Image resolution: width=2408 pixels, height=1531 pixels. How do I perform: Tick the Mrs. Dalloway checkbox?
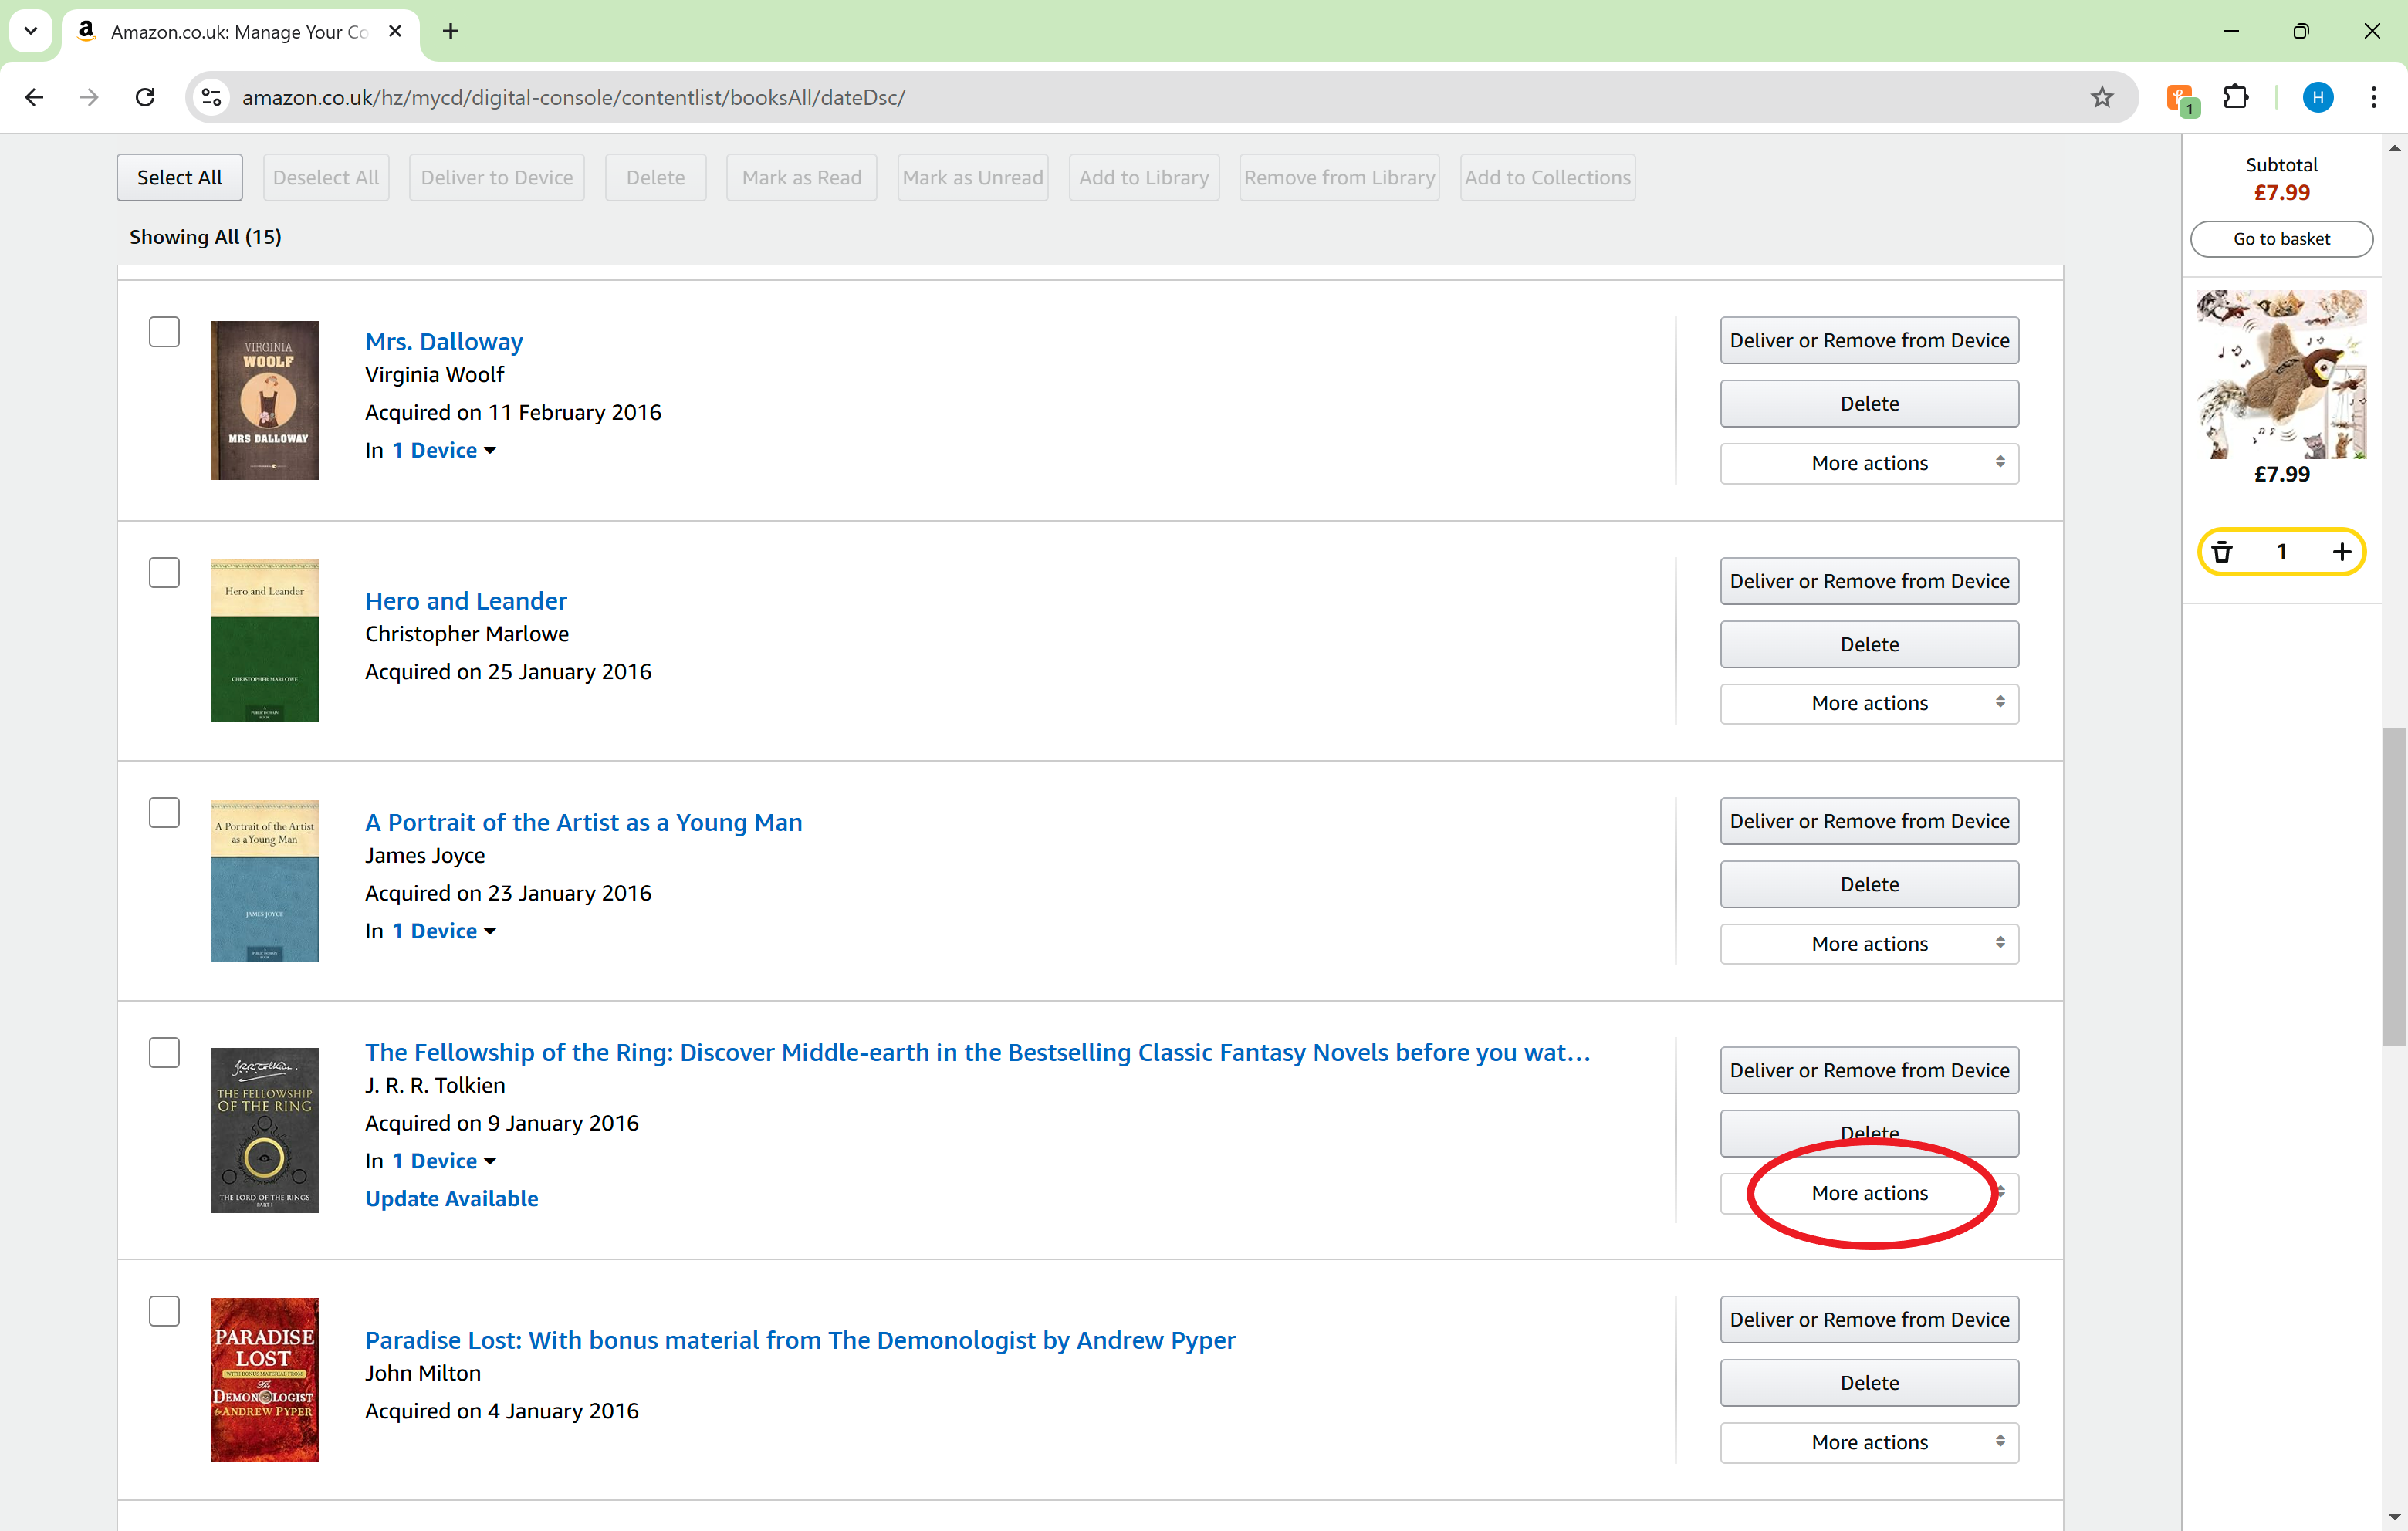(164, 332)
